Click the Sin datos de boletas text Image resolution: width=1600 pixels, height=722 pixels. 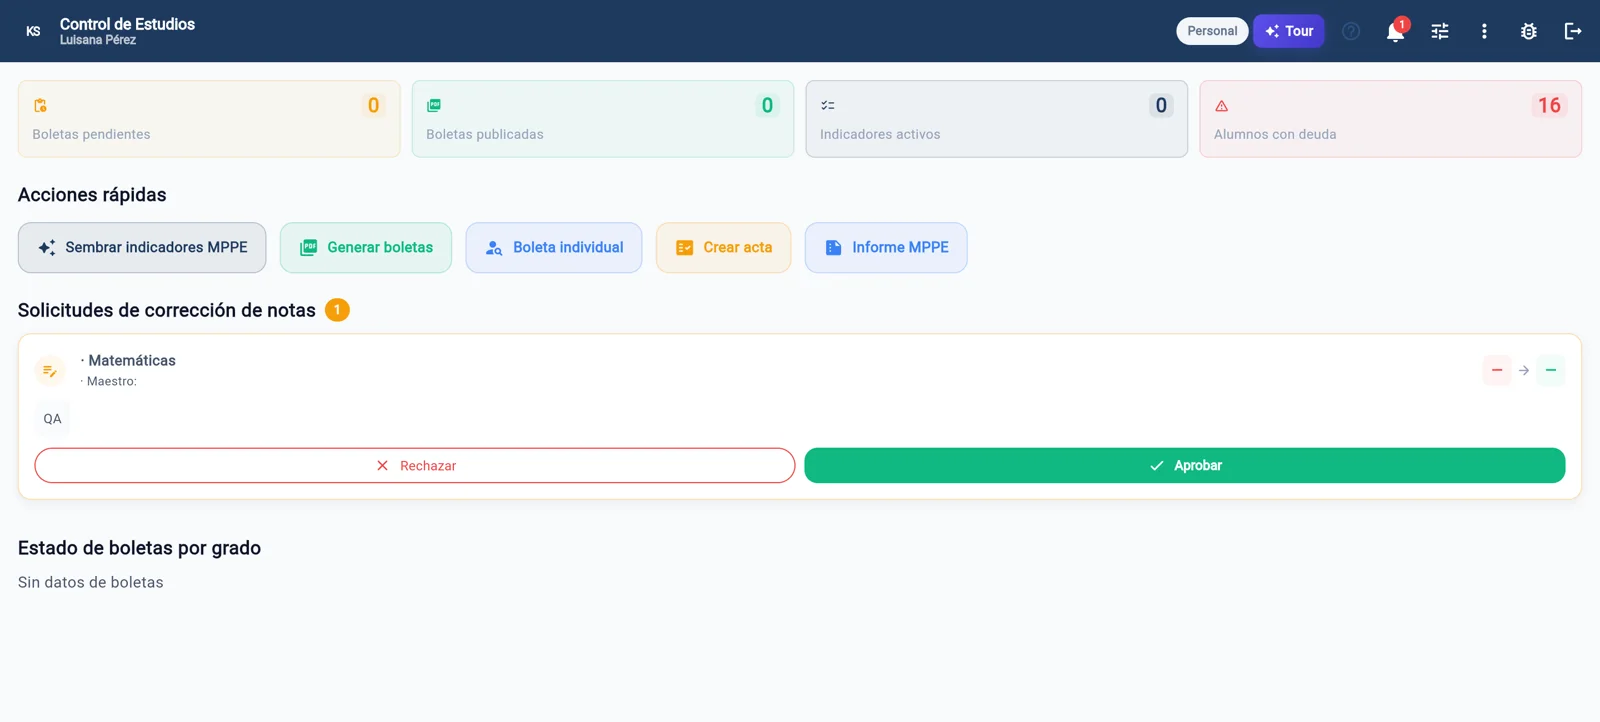pos(91,582)
